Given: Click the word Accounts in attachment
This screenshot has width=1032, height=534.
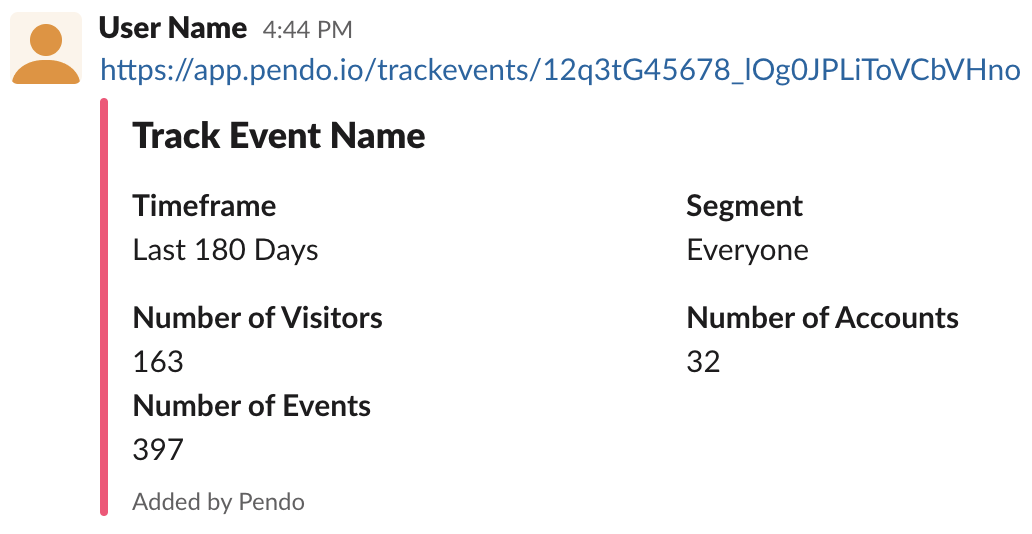Looking at the screenshot, I should click(897, 318).
